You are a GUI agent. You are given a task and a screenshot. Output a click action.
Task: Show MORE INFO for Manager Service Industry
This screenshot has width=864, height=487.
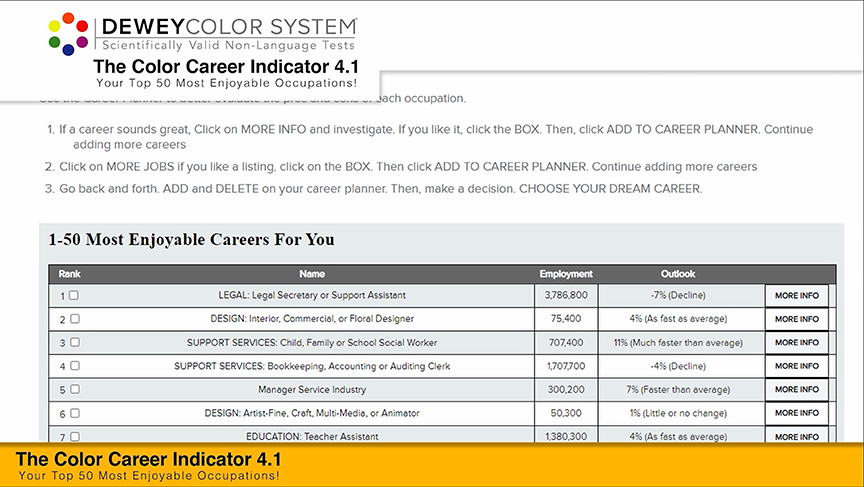click(x=797, y=389)
